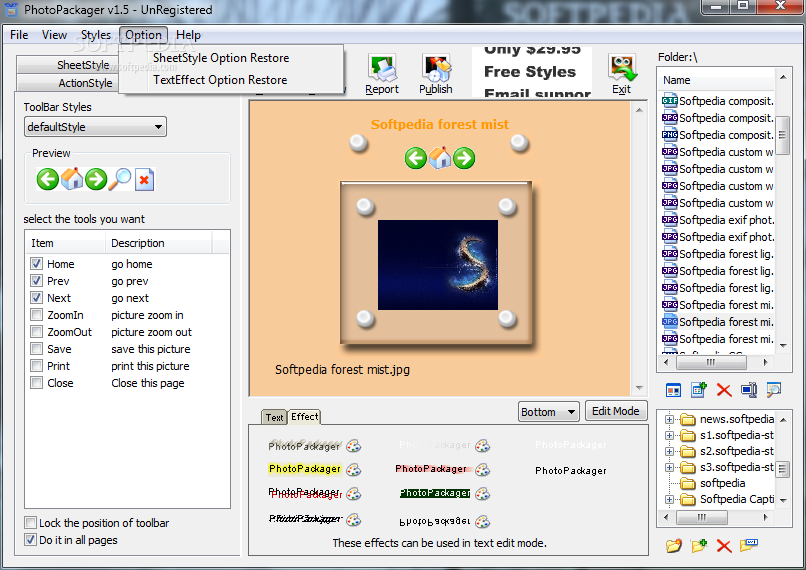
Task: Open palette for mirrored text effect
Action: (482, 522)
